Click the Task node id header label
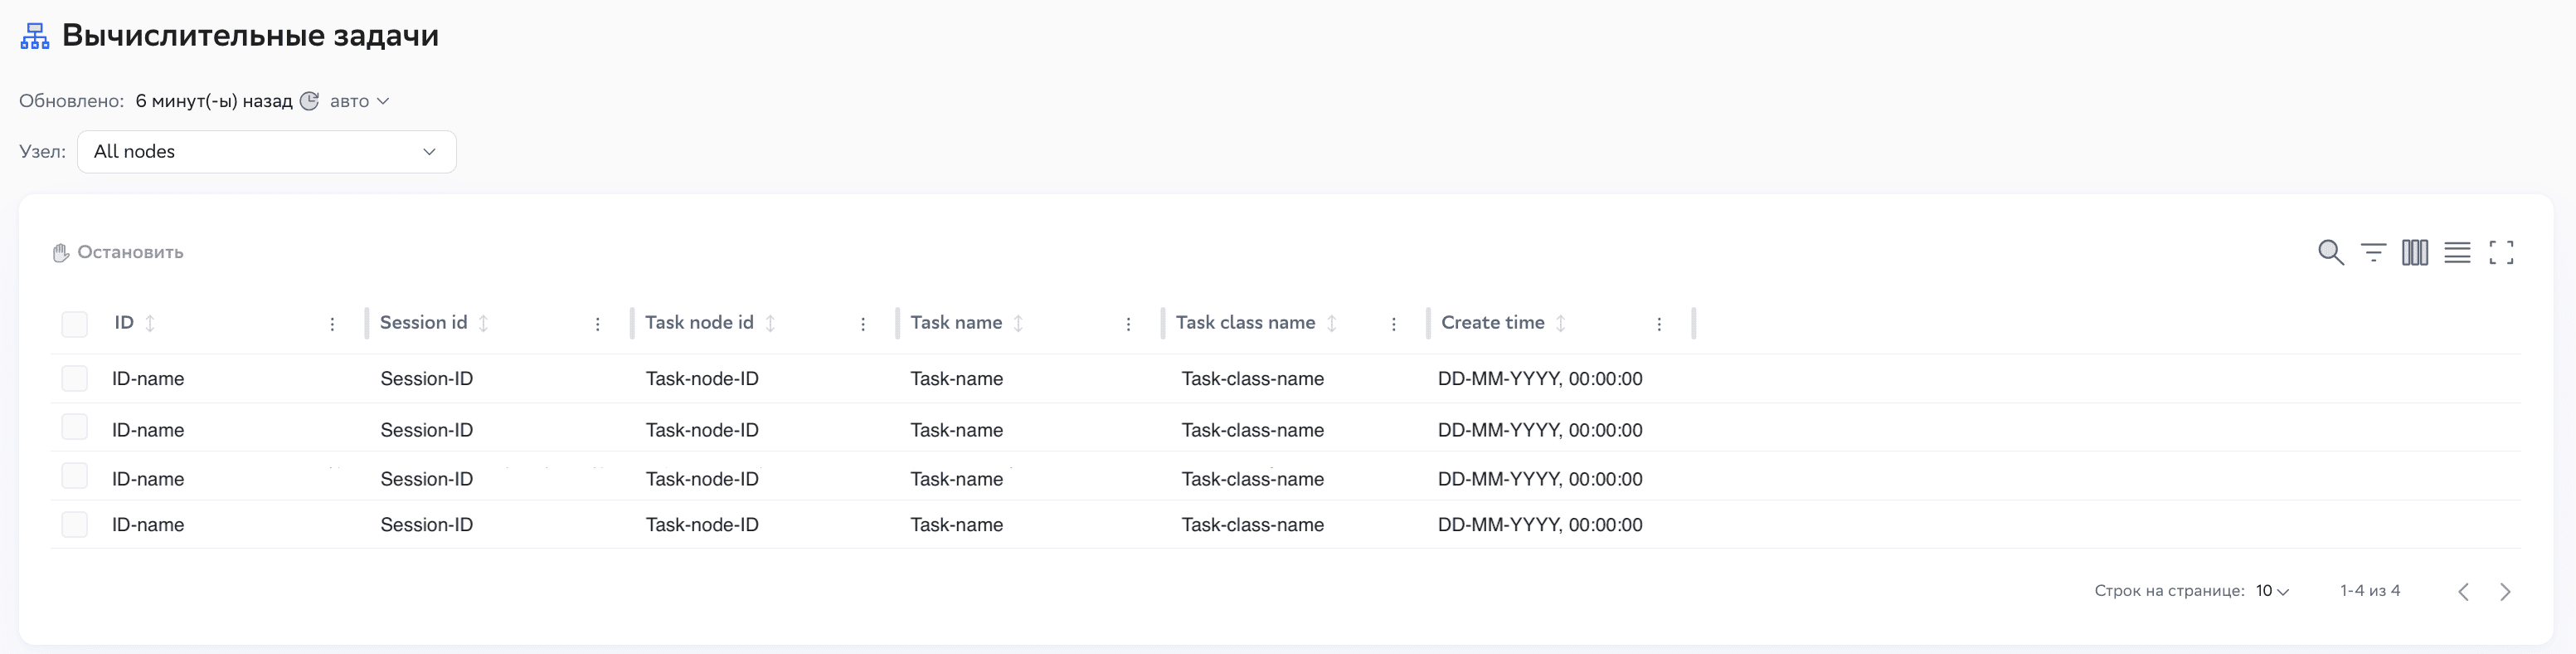Screen dimensions: 2576x654 point(699,323)
